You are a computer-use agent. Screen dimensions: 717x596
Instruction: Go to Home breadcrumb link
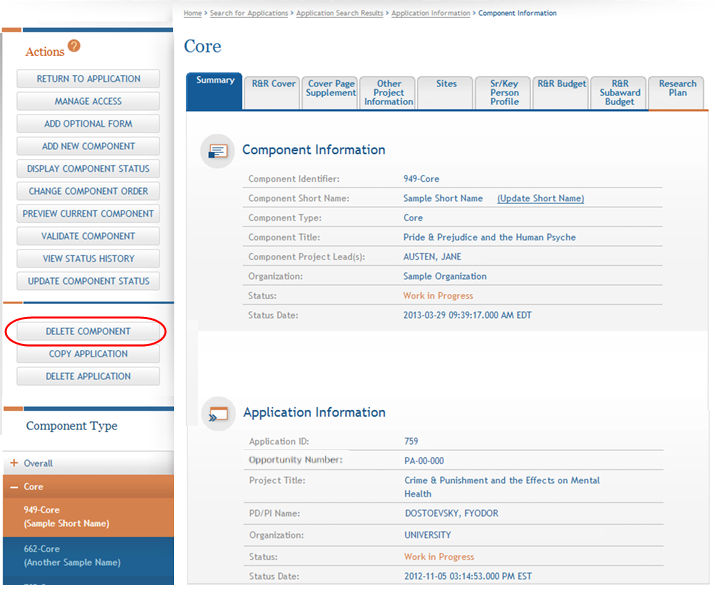pos(193,13)
